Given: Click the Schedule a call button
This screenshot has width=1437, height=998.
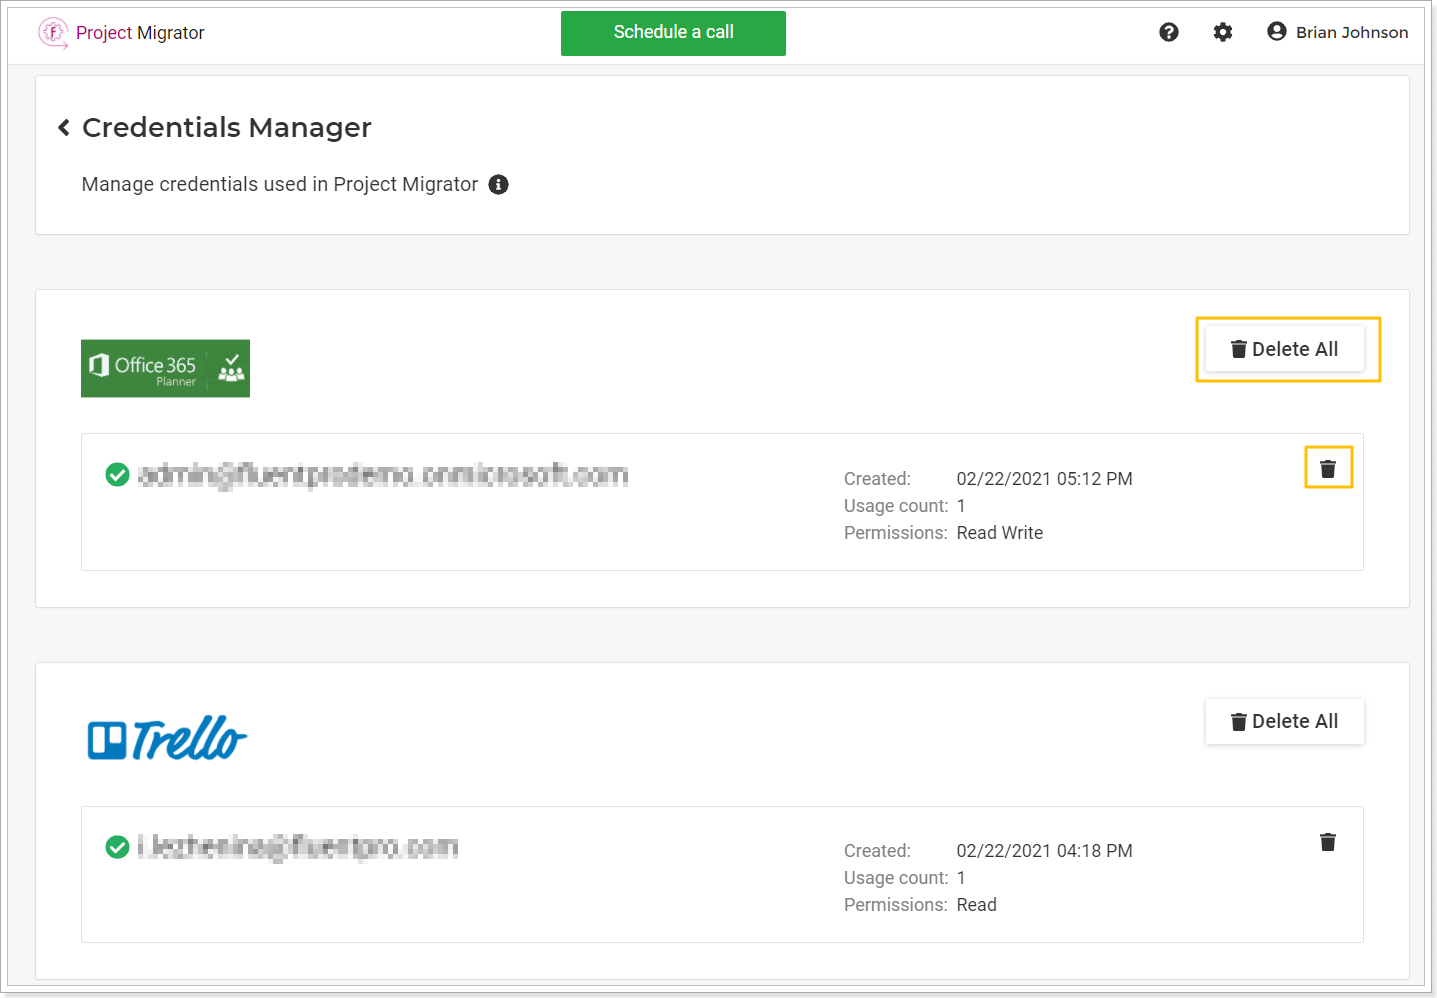Looking at the screenshot, I should (x=672, y=33).
